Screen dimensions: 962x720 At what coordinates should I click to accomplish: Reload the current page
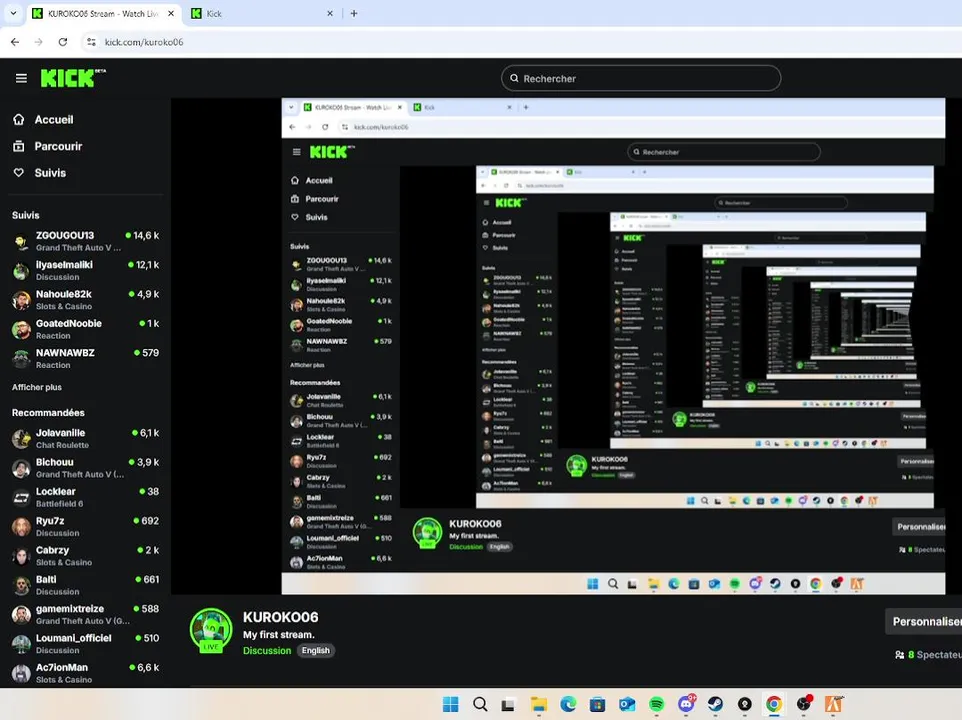point(63,42)
